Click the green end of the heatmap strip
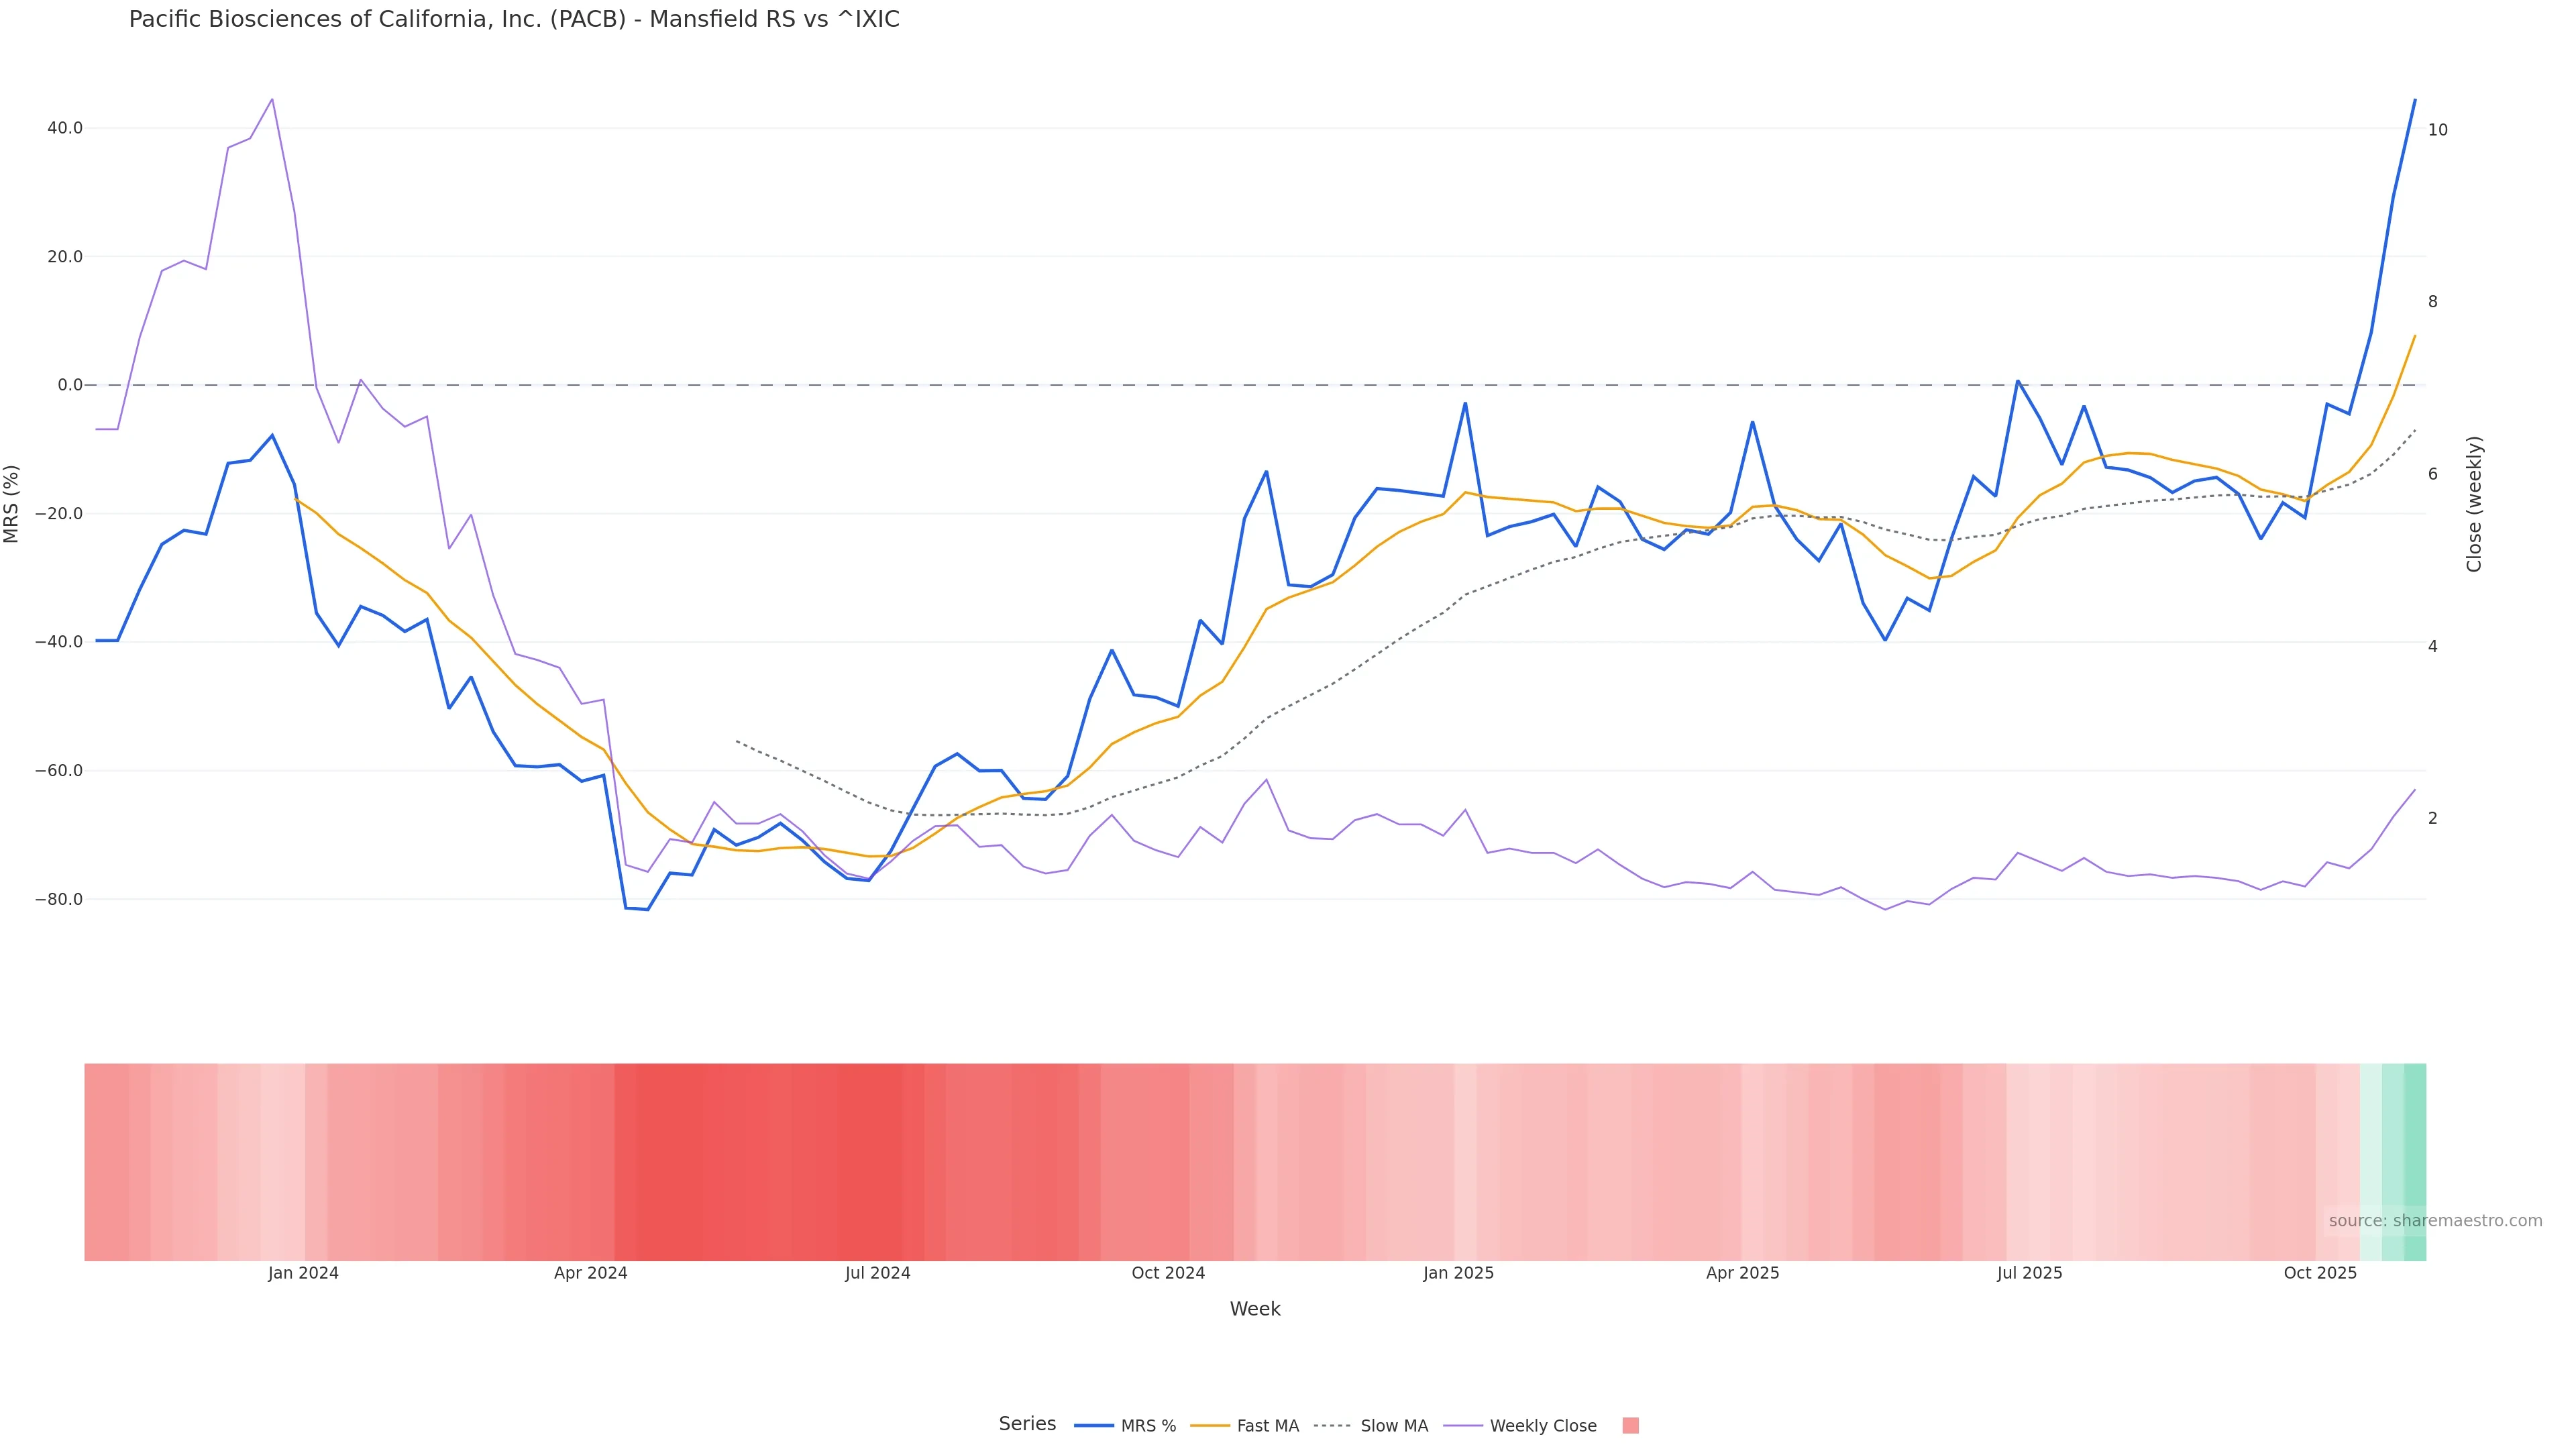 2414,1161
